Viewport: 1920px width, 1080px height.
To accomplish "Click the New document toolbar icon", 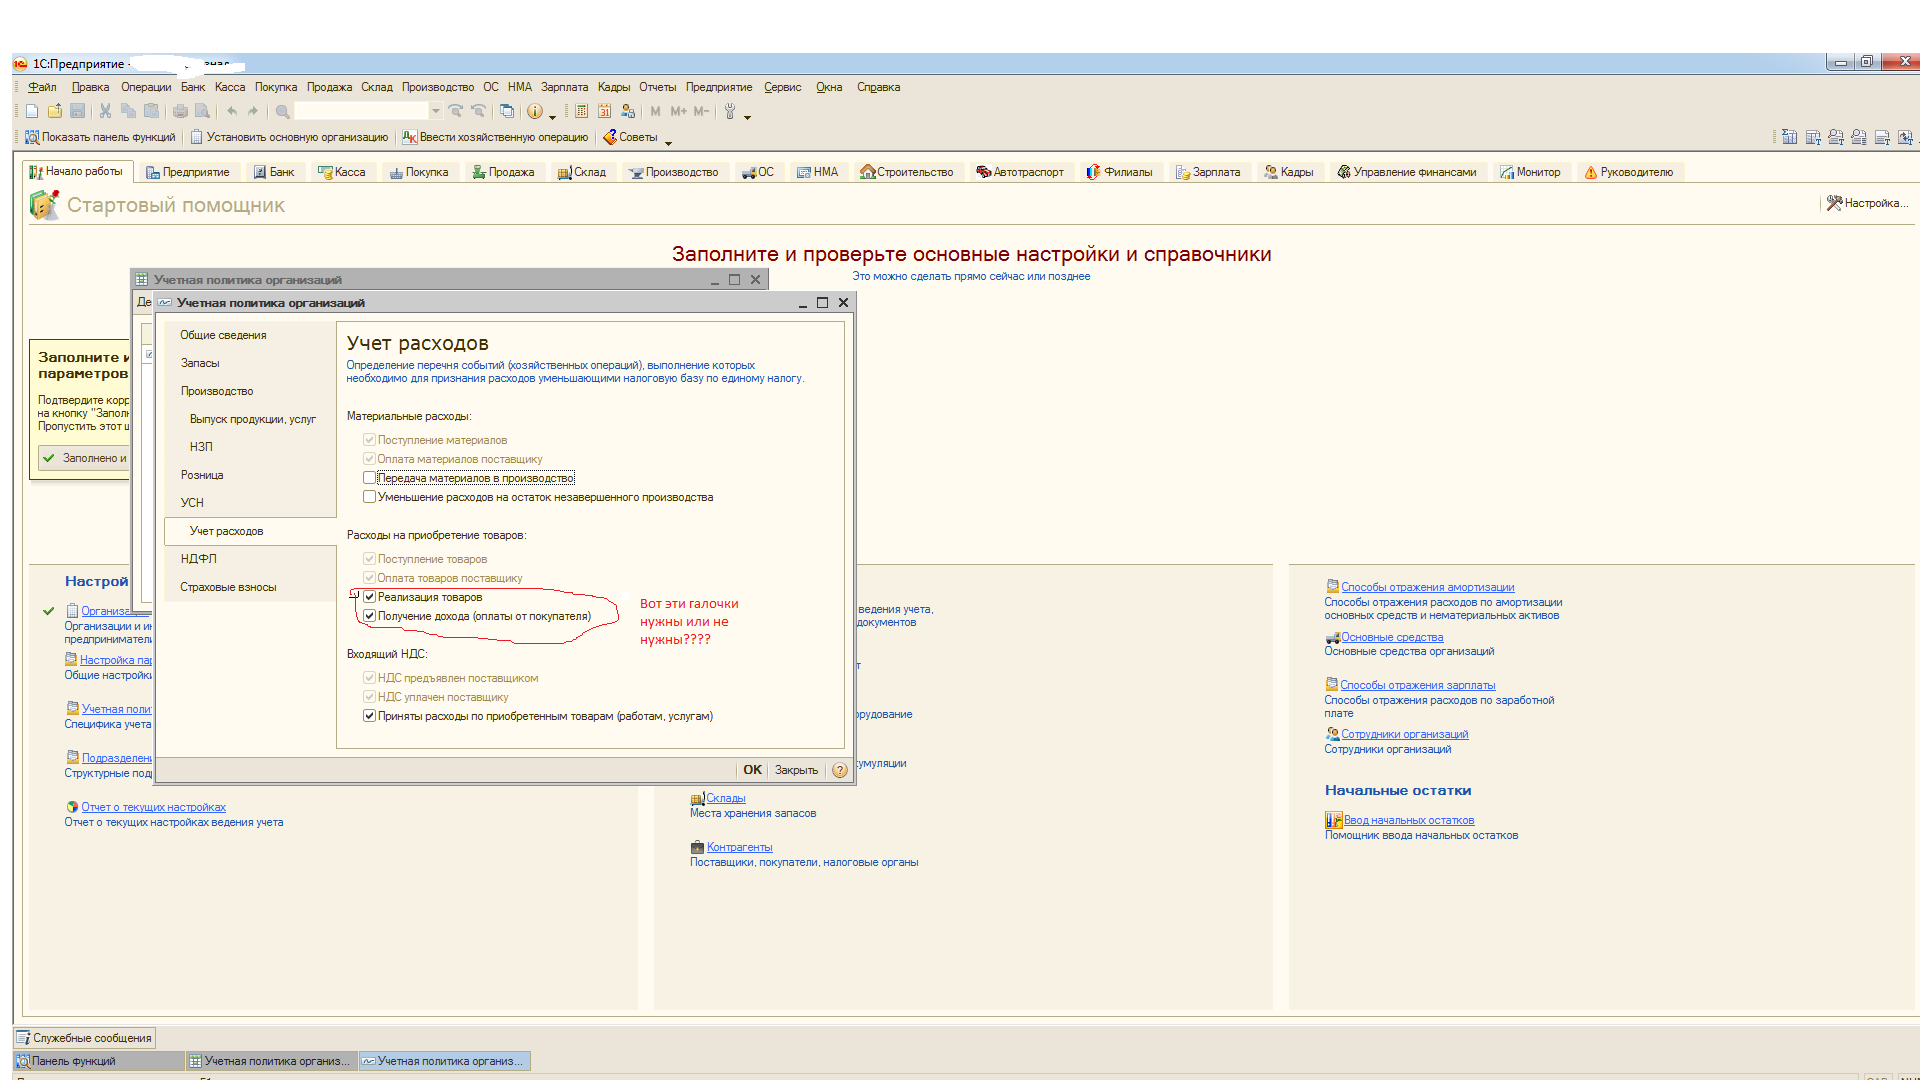I will (x=32, y=112).
